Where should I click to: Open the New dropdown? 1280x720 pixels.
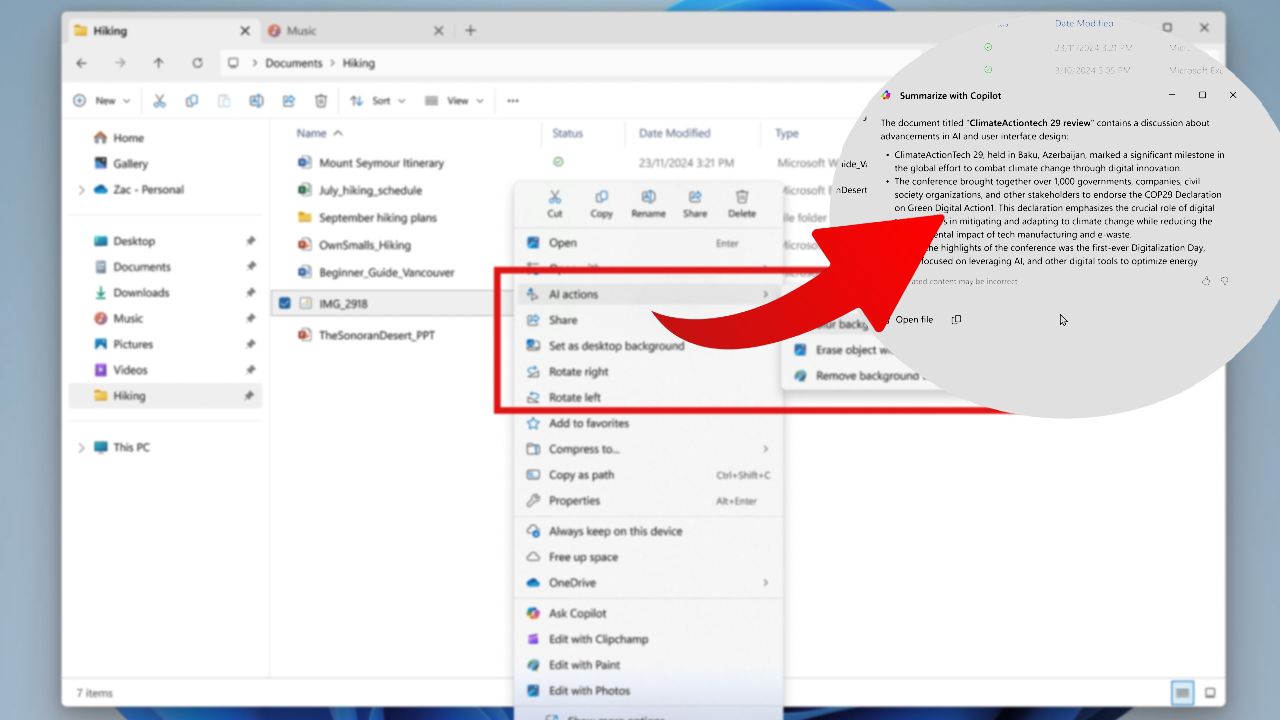101,101
